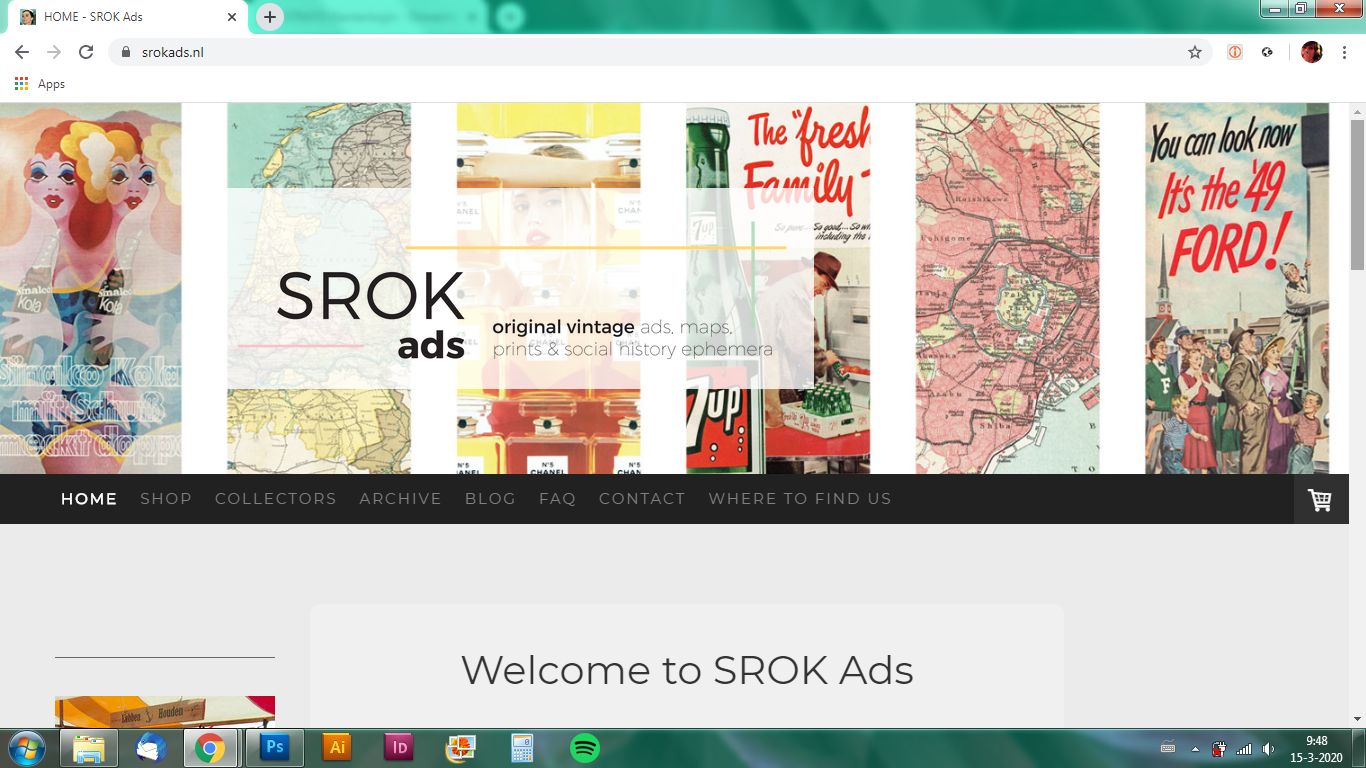Launch Illustrator from the taskbar
Image resolution: width=1366 pixels, height=768 pixels.
click(337, 748)
